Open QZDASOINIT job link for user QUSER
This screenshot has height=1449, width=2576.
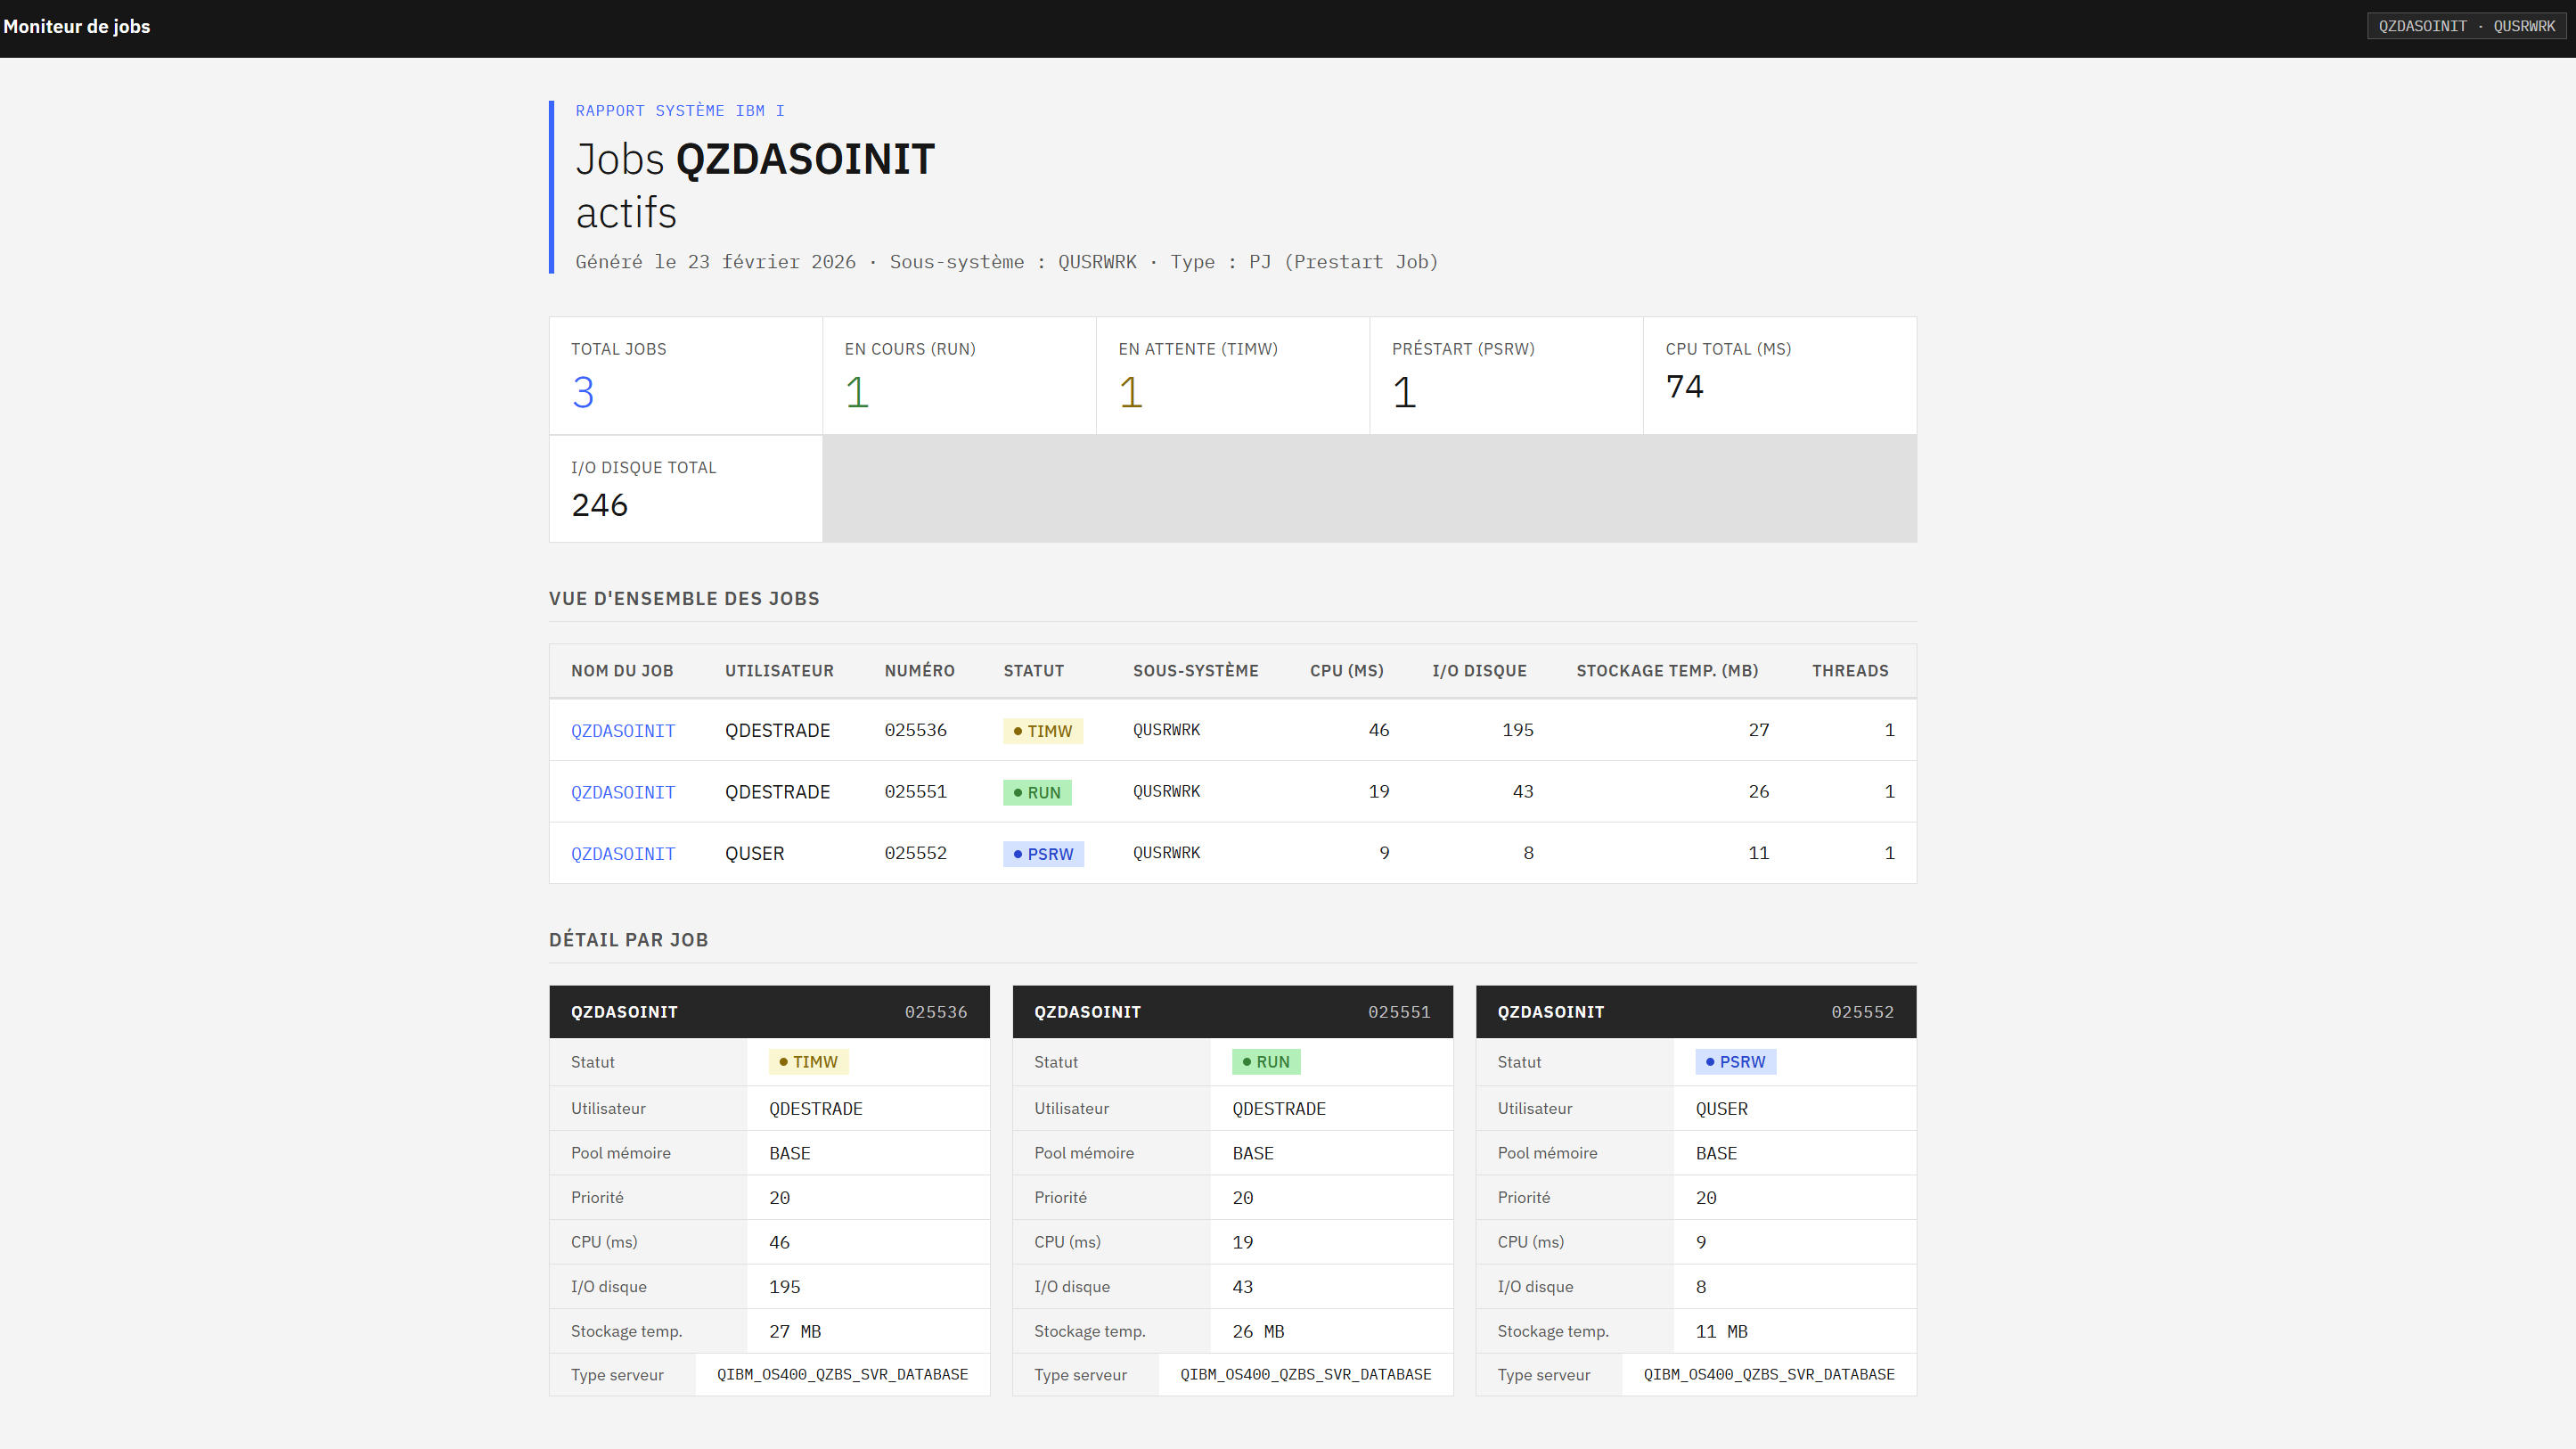(x=622, y=854)
